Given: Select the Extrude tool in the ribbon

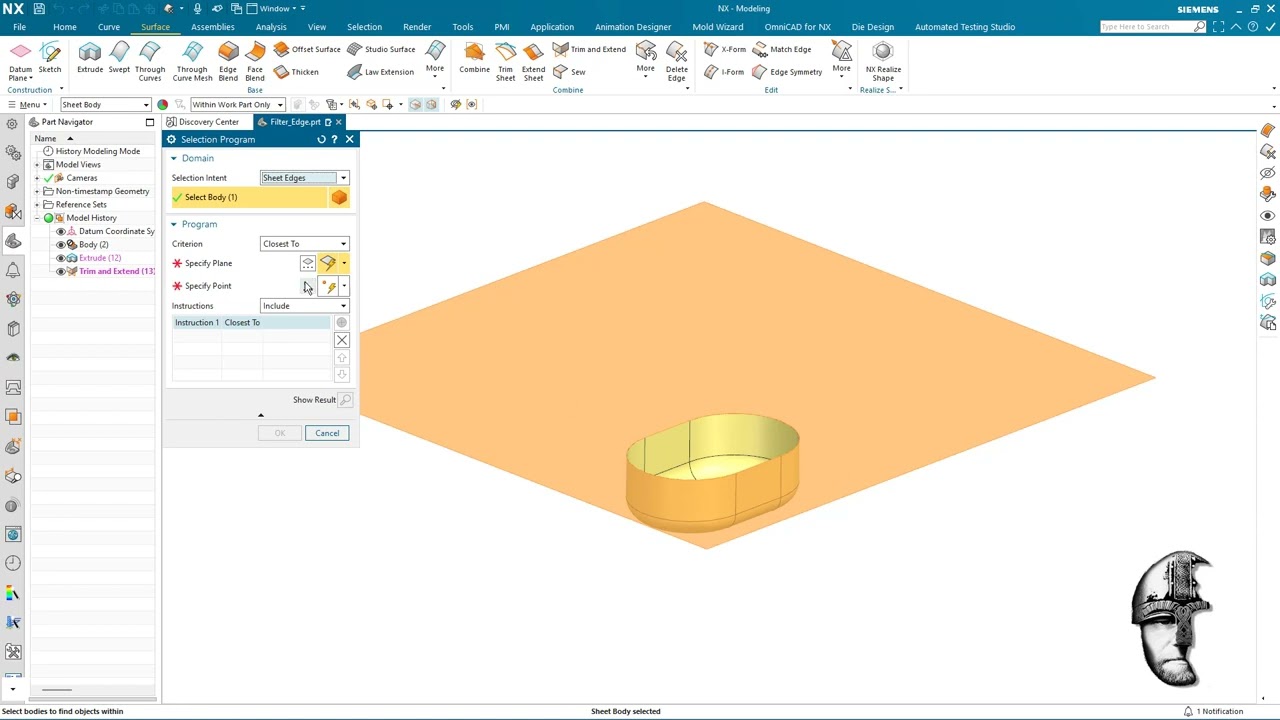Looking at the screenshot, I should (x=90, y=58).
